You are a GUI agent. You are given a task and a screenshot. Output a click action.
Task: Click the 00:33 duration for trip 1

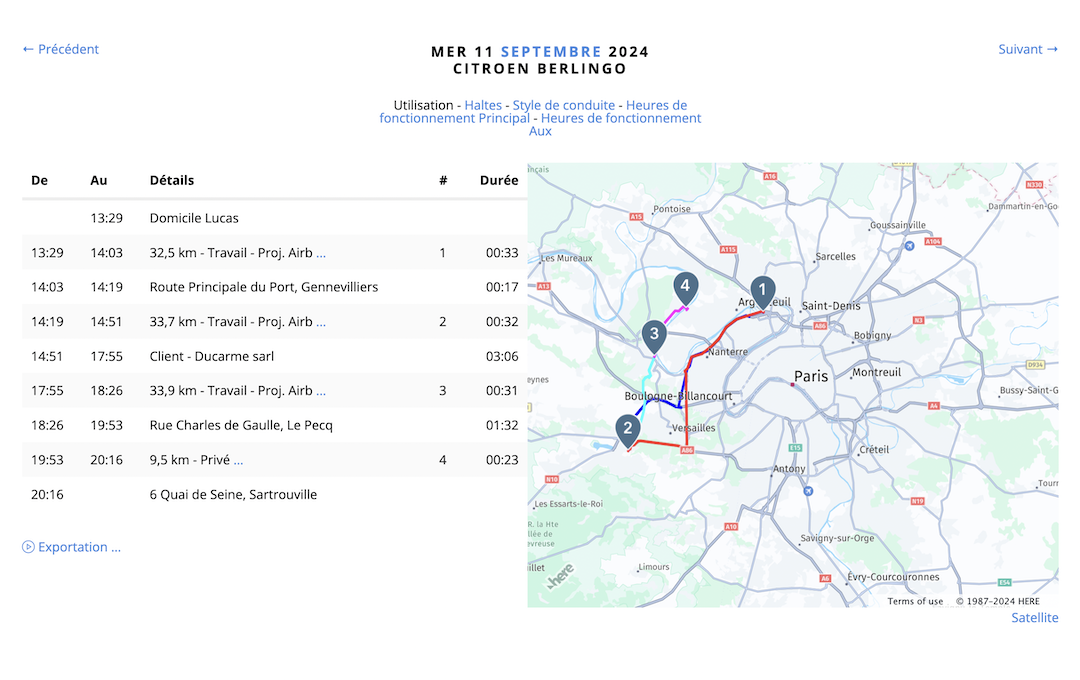(502, 253)
